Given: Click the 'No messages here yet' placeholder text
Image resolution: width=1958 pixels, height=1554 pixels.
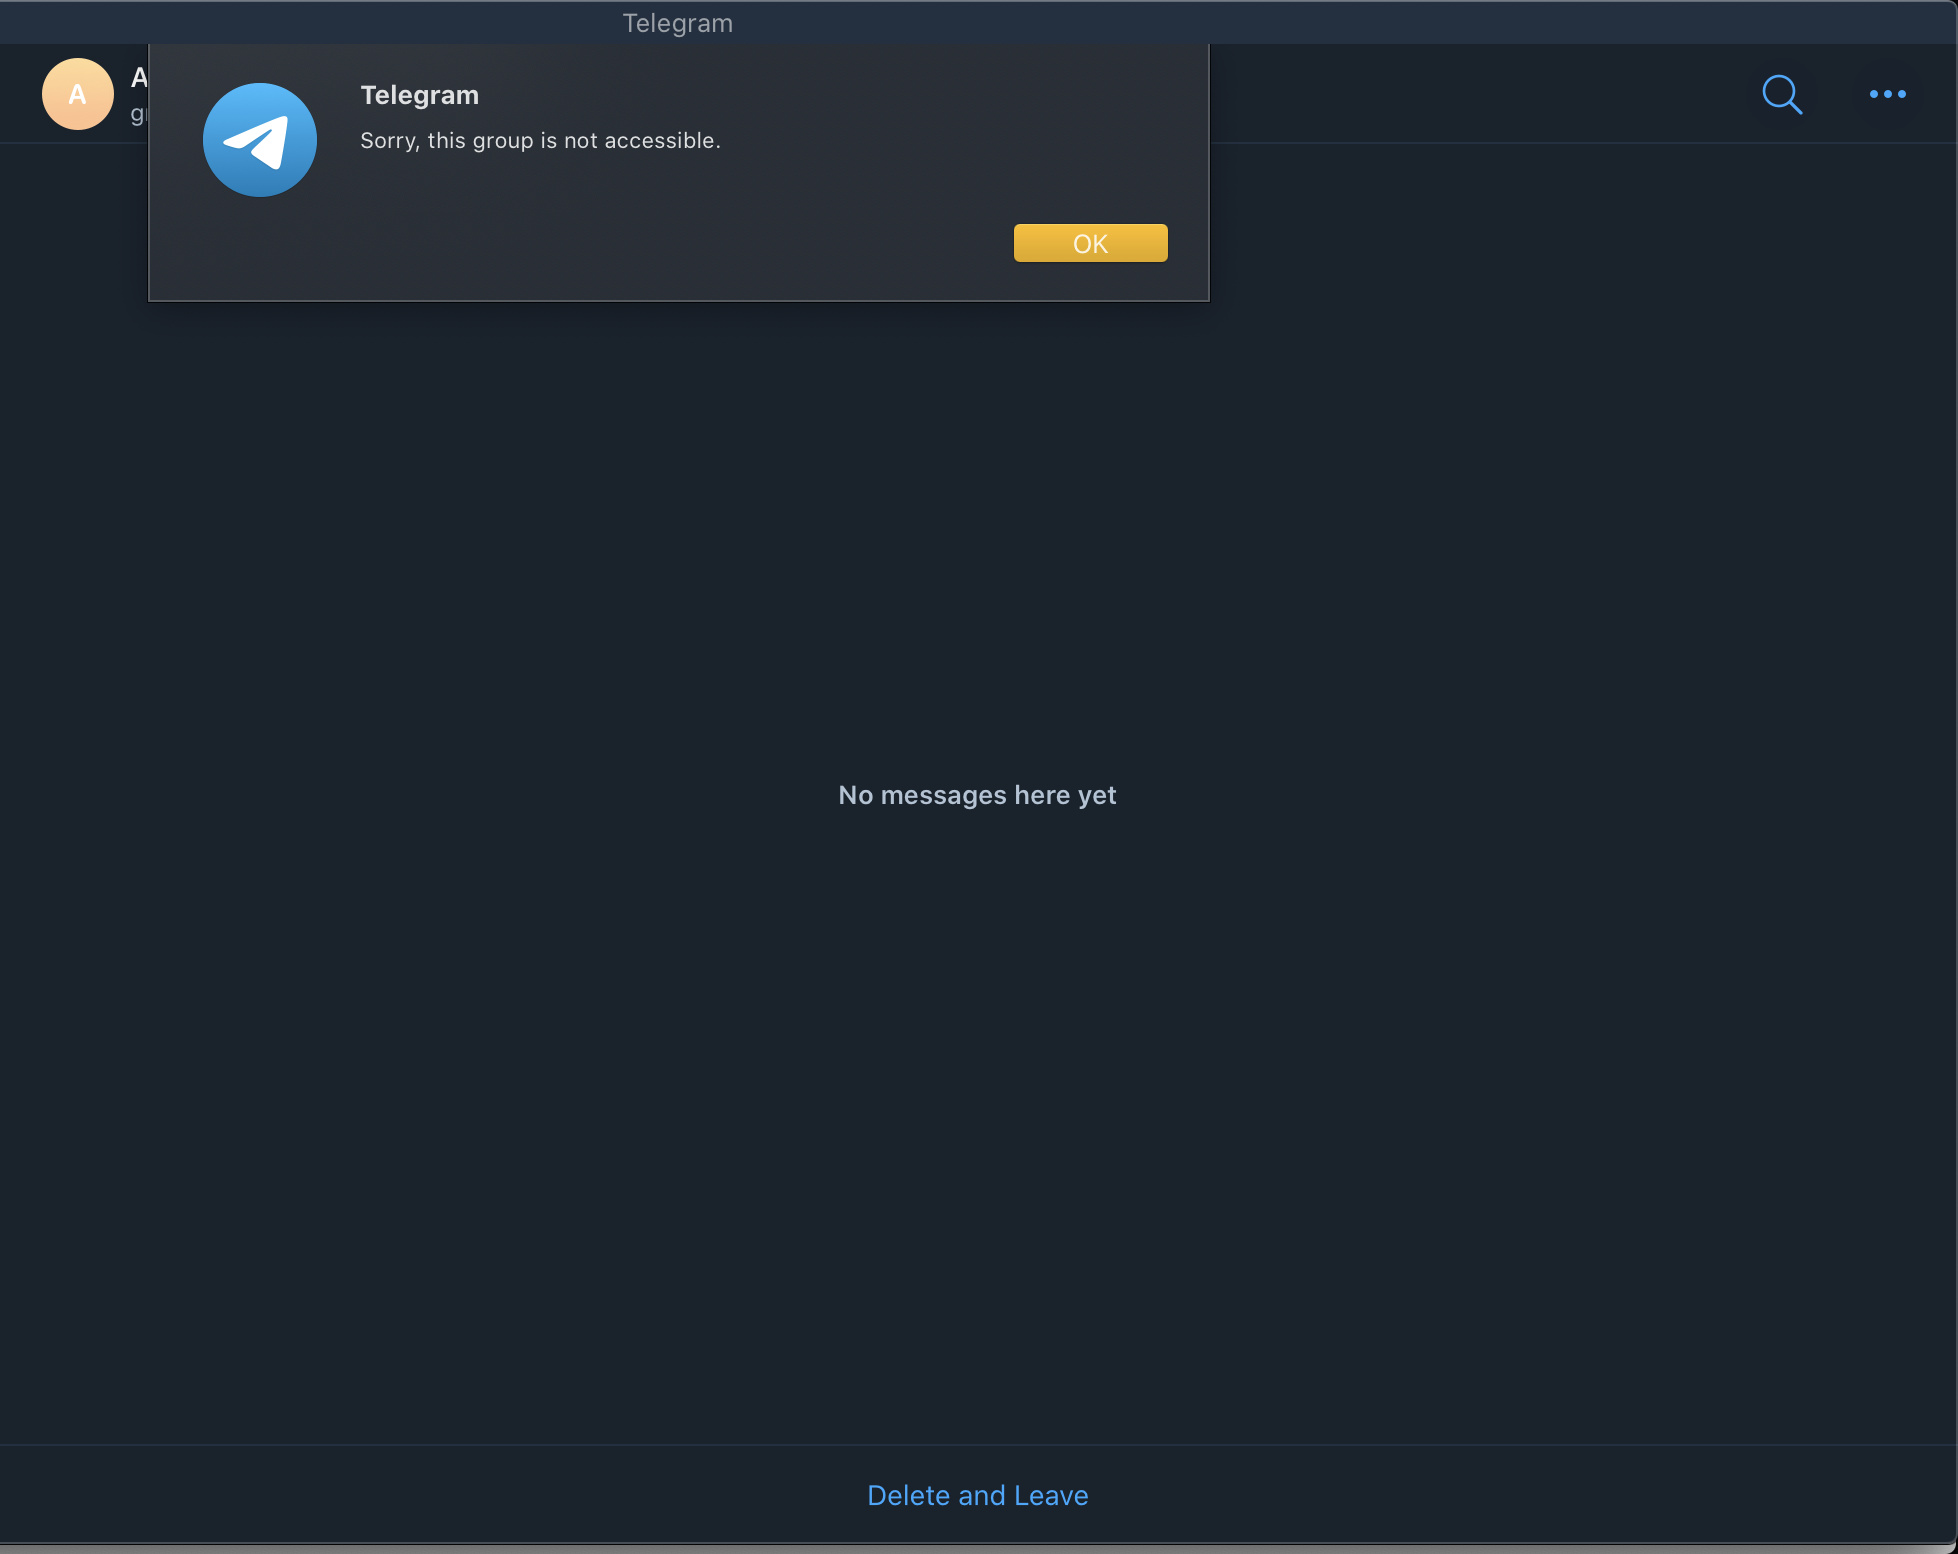Looking at the screenshot, I should pos(977,795).
